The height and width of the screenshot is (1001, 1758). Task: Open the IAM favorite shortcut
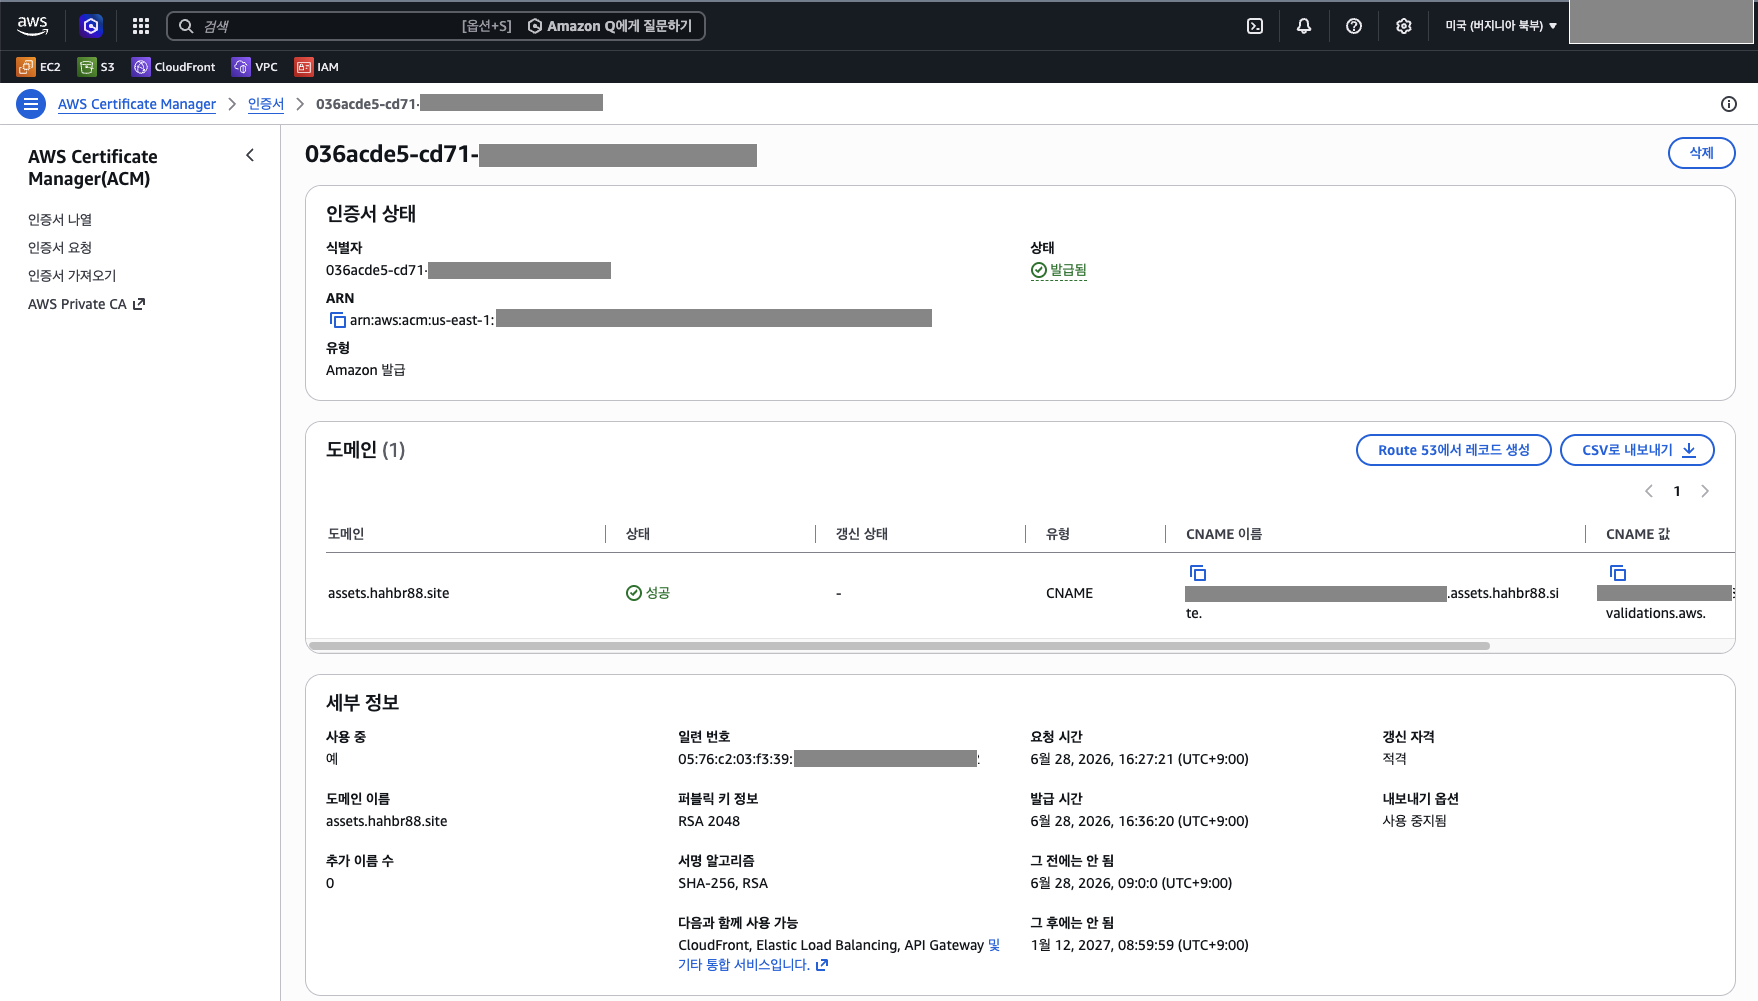click(x=317, y=67)
